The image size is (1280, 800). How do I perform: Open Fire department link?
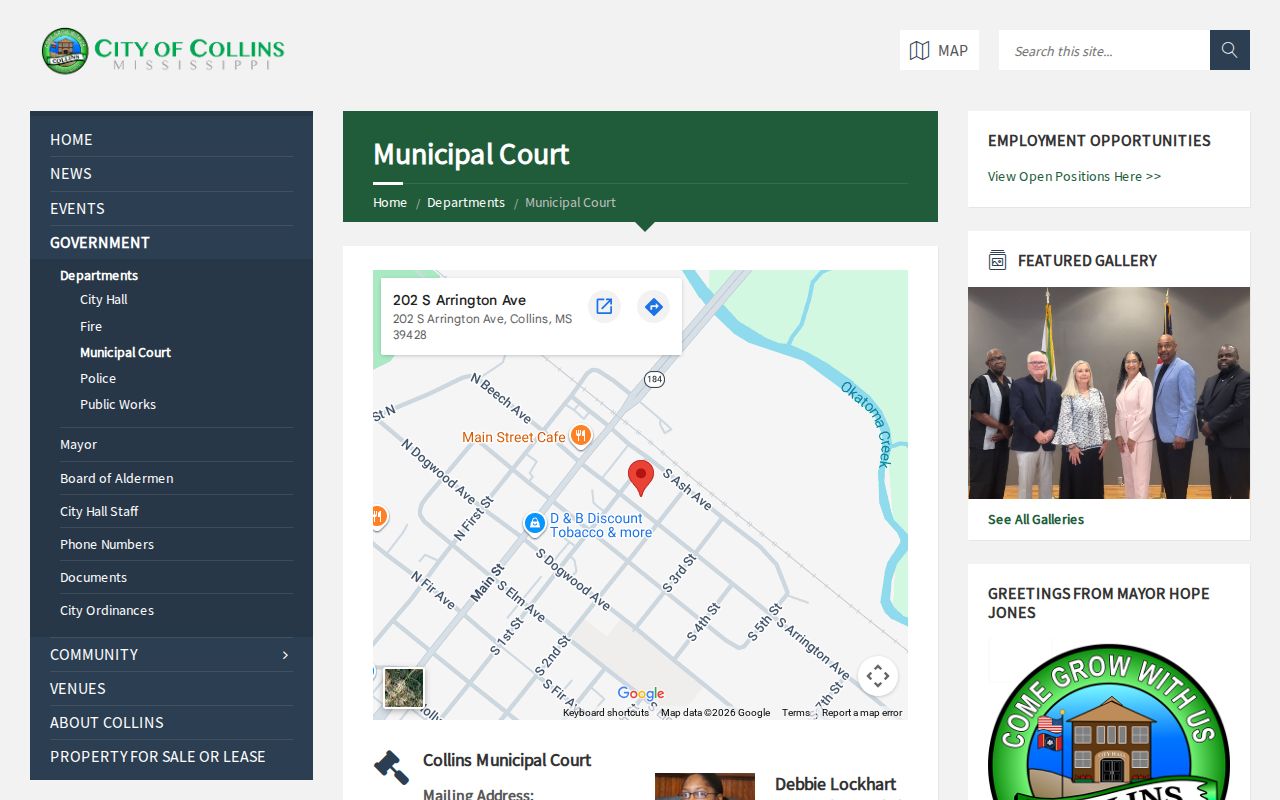91,326
